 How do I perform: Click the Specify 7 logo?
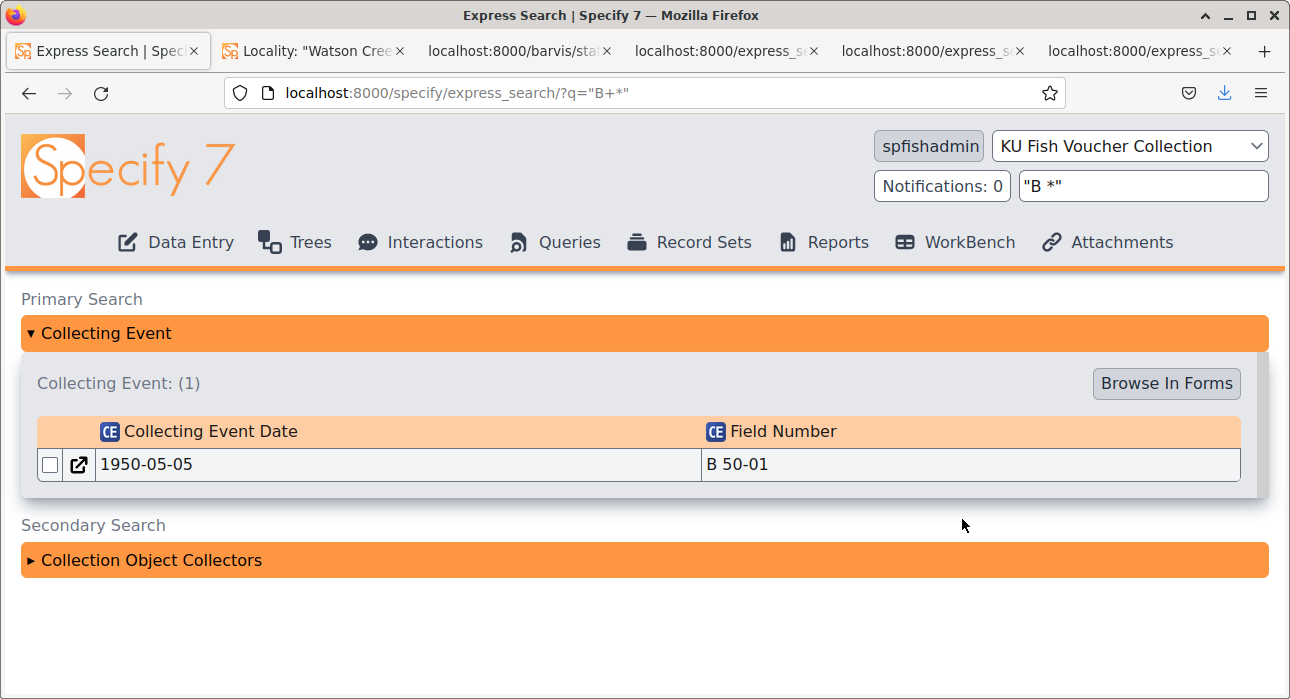click(127, 166)
